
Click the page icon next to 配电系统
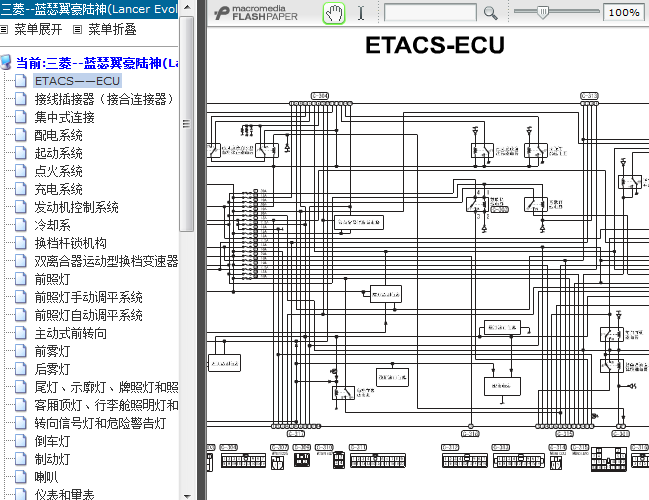[x=21, y=135]
